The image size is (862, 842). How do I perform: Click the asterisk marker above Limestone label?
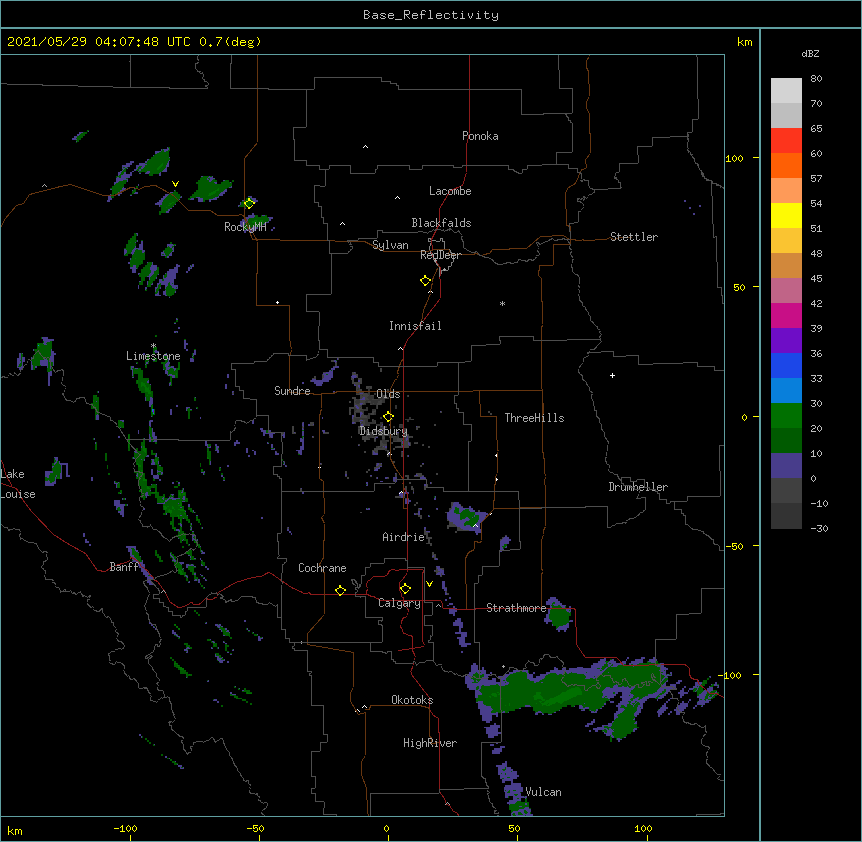pos(153,346)
